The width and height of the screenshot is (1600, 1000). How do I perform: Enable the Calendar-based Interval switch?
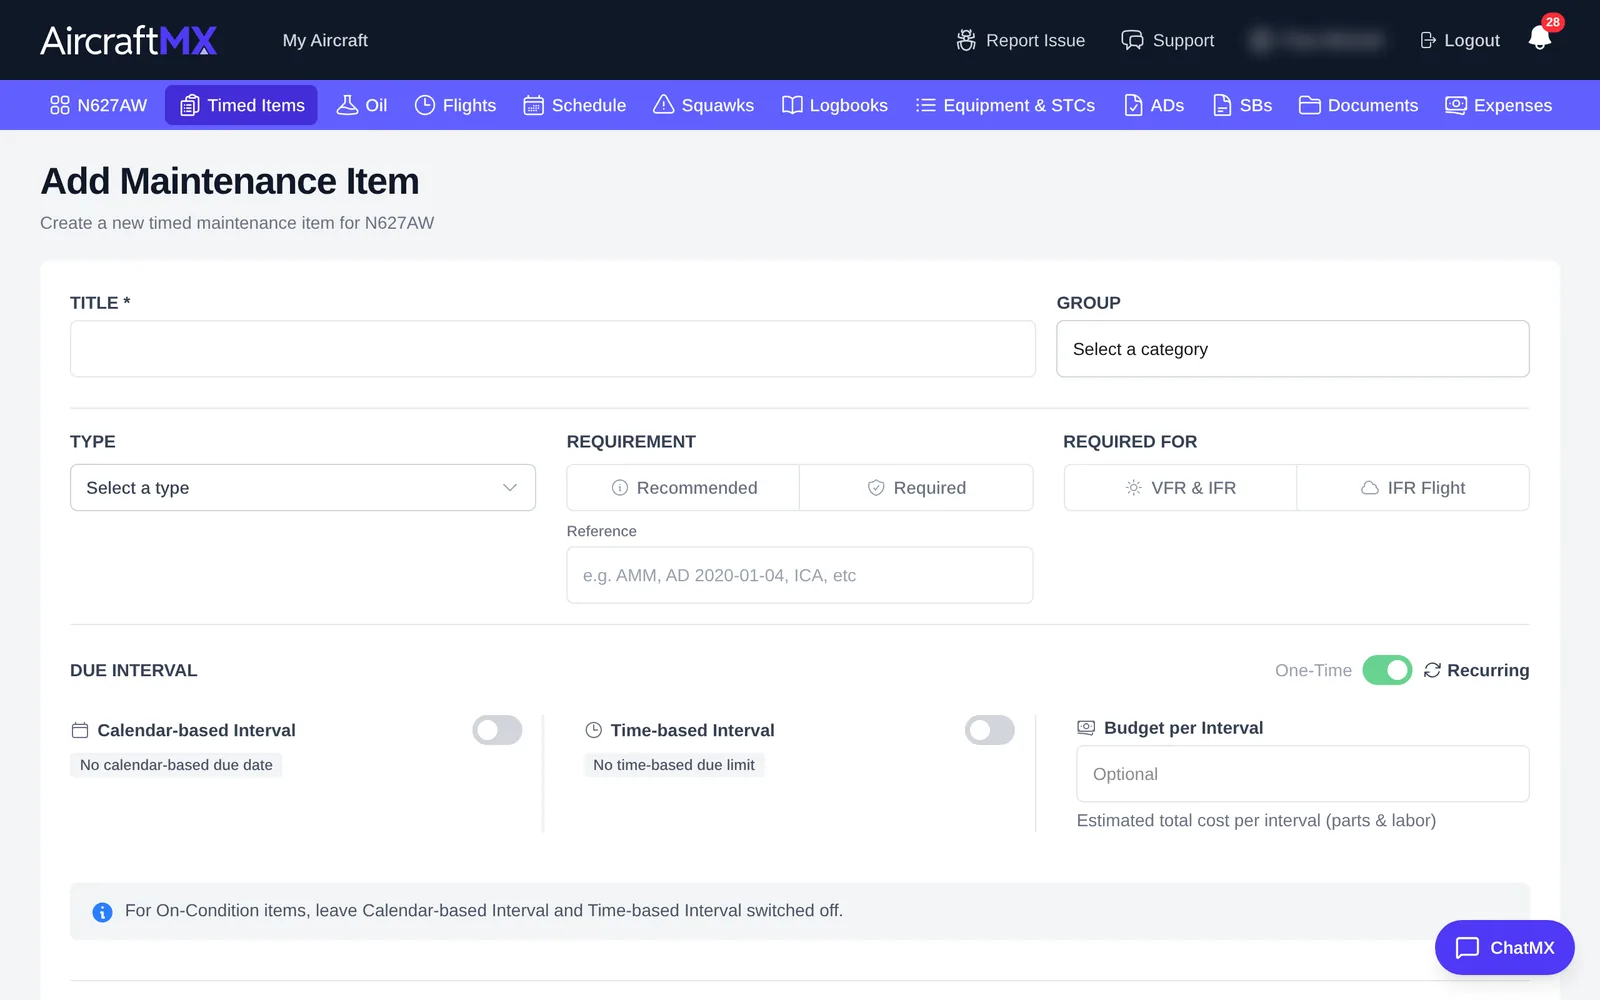[x=497, y=730]
